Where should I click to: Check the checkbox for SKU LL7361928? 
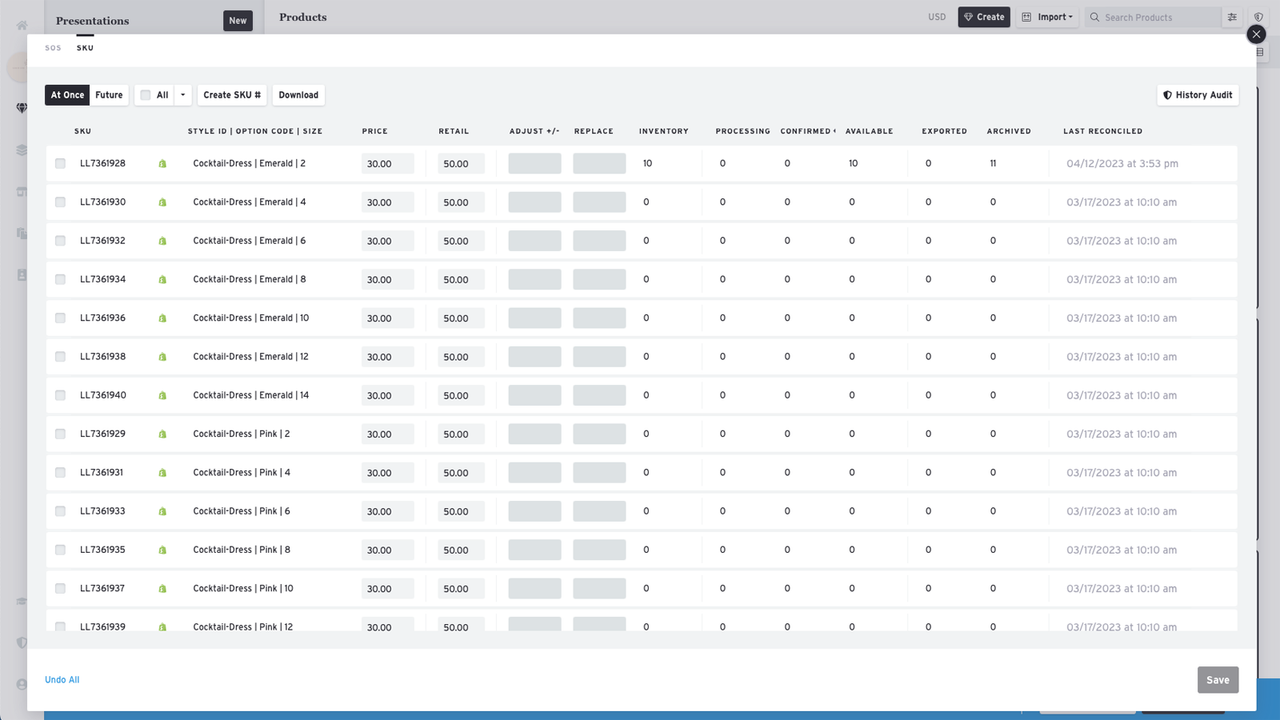tap(60, 163)
